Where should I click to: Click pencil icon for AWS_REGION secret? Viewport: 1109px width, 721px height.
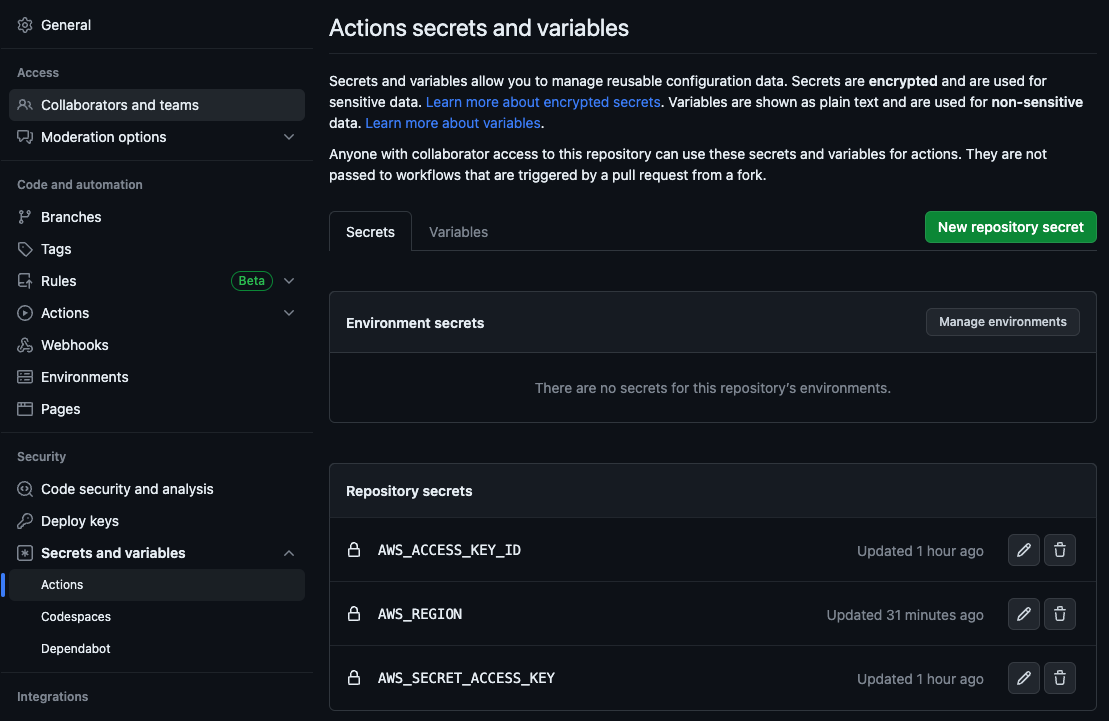click(1023, 614)
